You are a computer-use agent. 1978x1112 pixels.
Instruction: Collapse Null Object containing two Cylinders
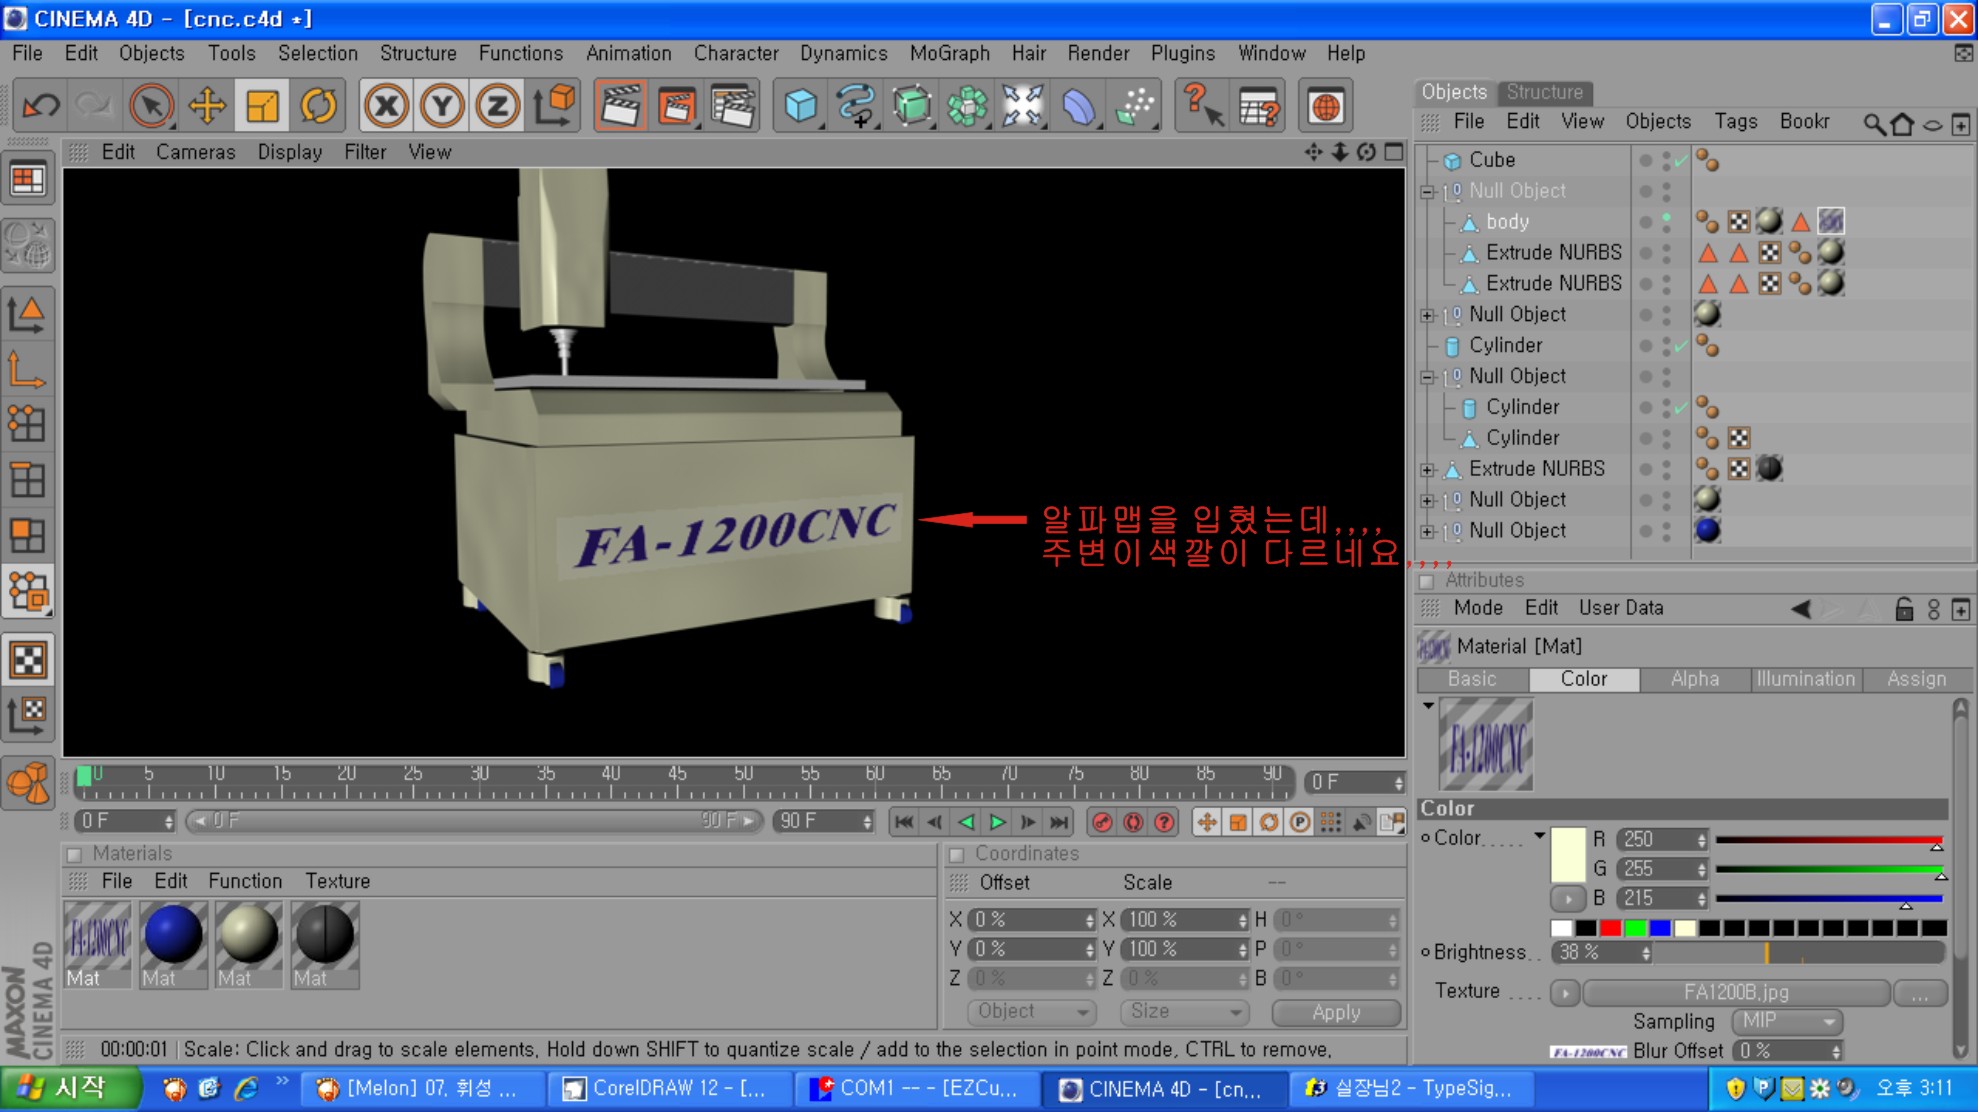point(1428,377)
